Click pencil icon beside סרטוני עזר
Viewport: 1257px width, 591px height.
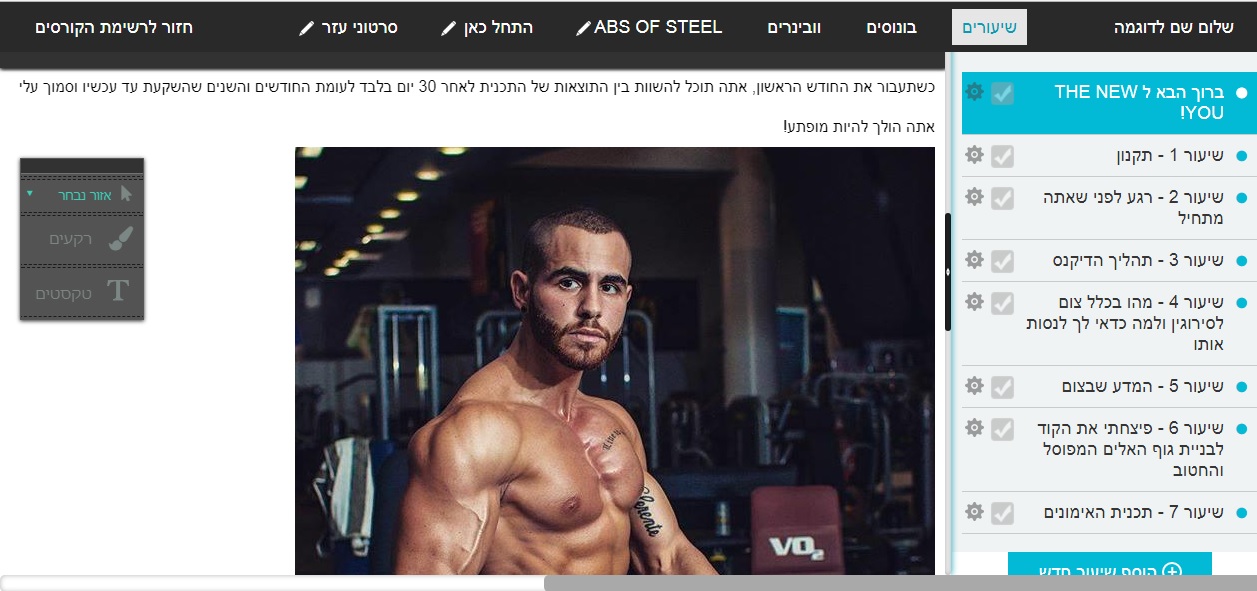point(307,29)
